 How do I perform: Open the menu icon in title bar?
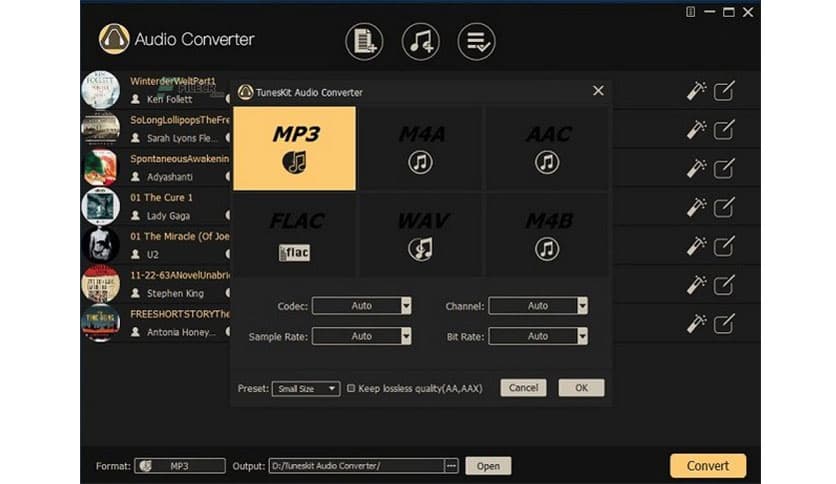point(690,12)
